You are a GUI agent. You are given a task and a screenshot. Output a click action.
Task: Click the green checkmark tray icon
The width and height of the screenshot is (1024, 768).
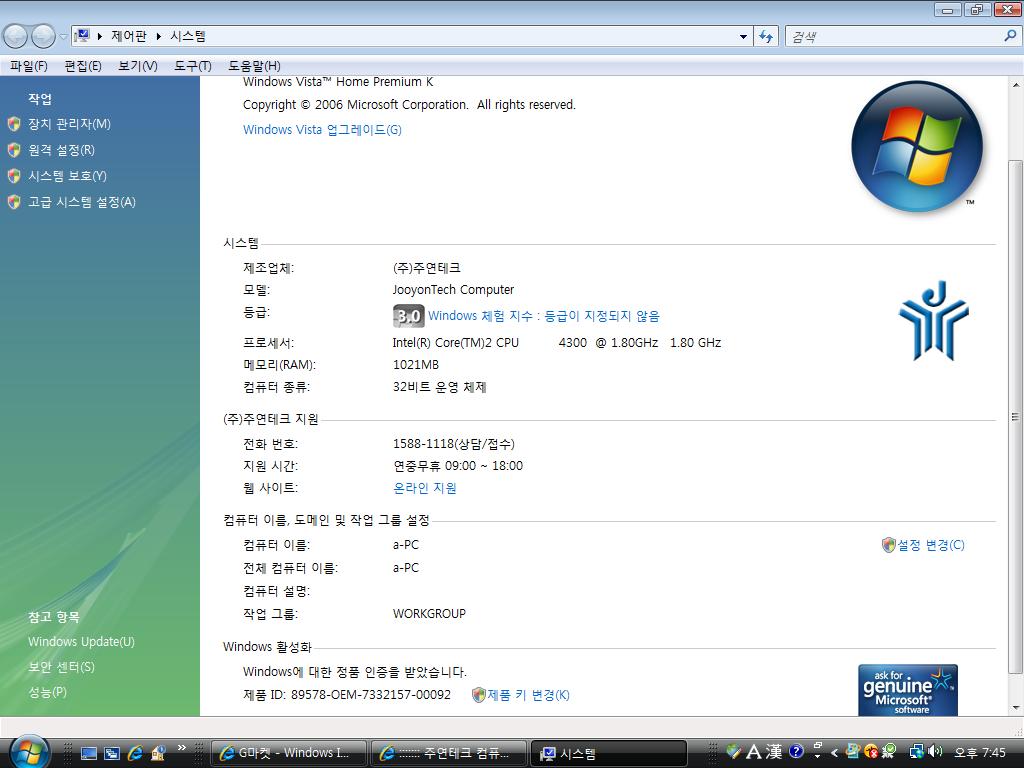(889, 752)
